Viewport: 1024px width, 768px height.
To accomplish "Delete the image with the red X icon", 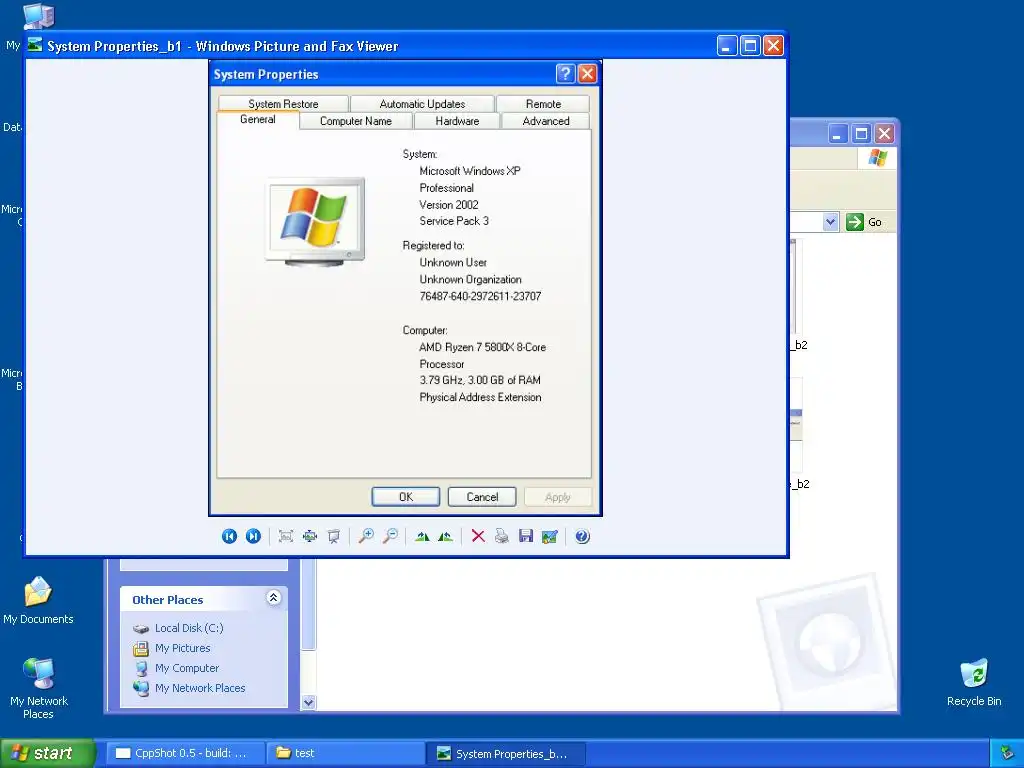I will point(478,536).
